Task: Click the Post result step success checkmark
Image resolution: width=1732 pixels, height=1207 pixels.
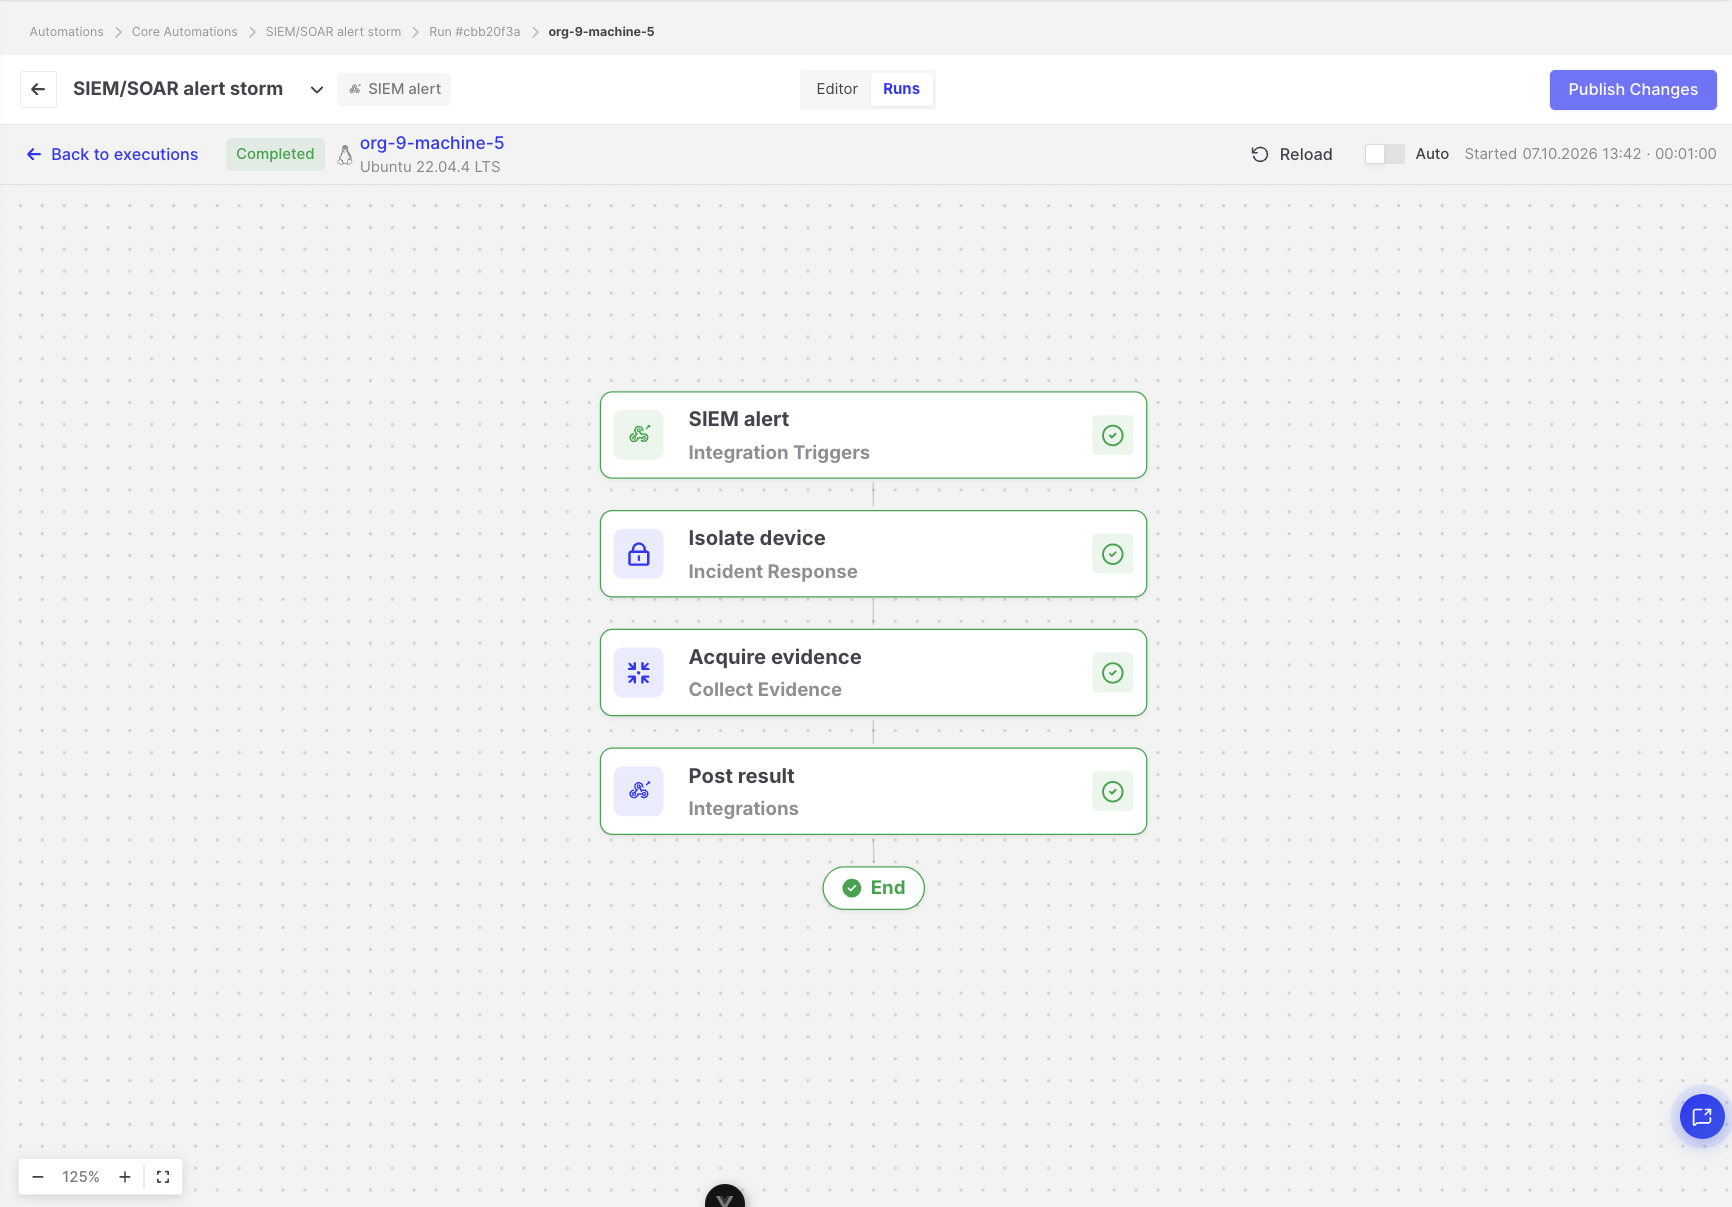Action: (1113, 792)
